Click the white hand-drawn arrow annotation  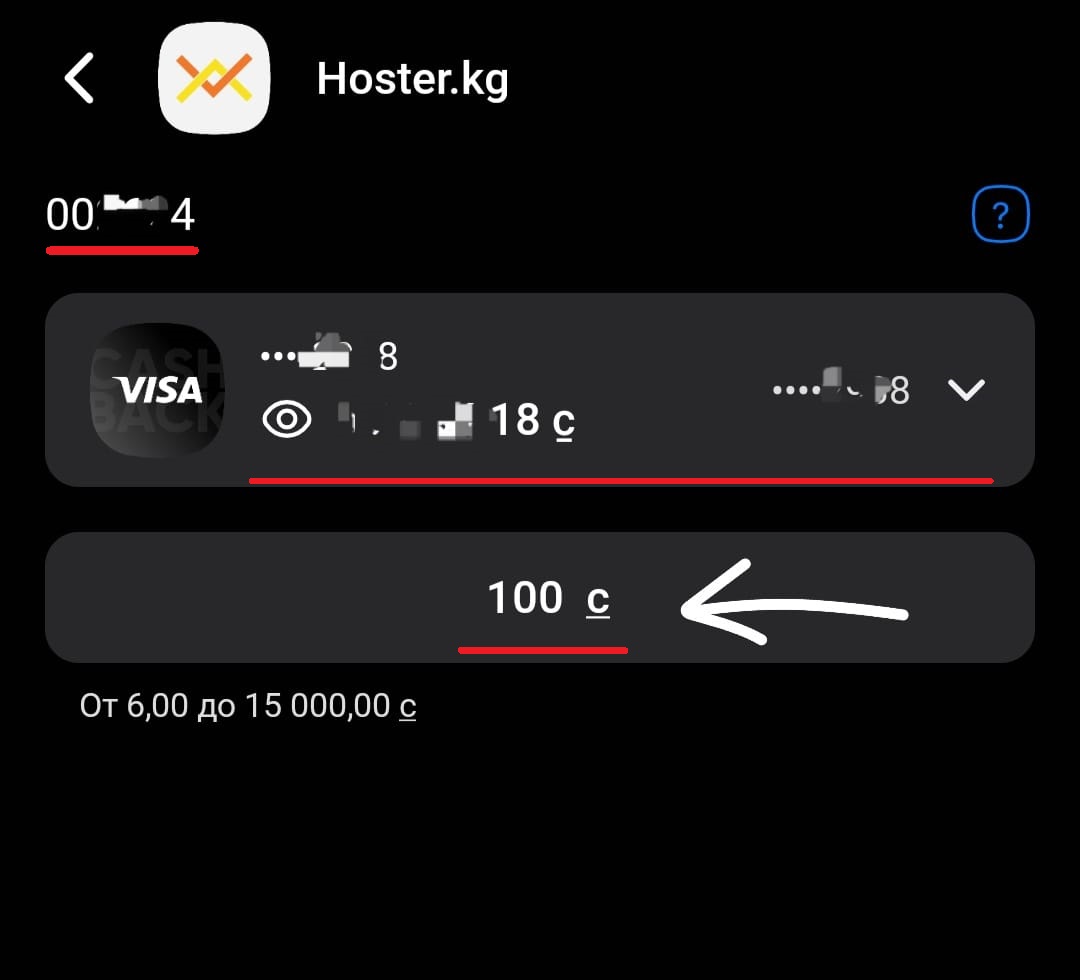click(x=794, y=603)
